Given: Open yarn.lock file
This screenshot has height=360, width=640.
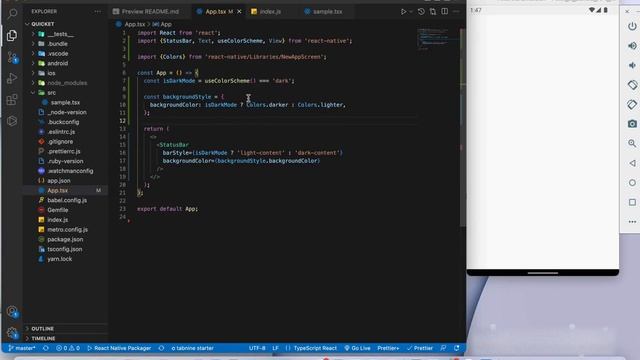Looking at the screenshot, I should click(60, 259).
